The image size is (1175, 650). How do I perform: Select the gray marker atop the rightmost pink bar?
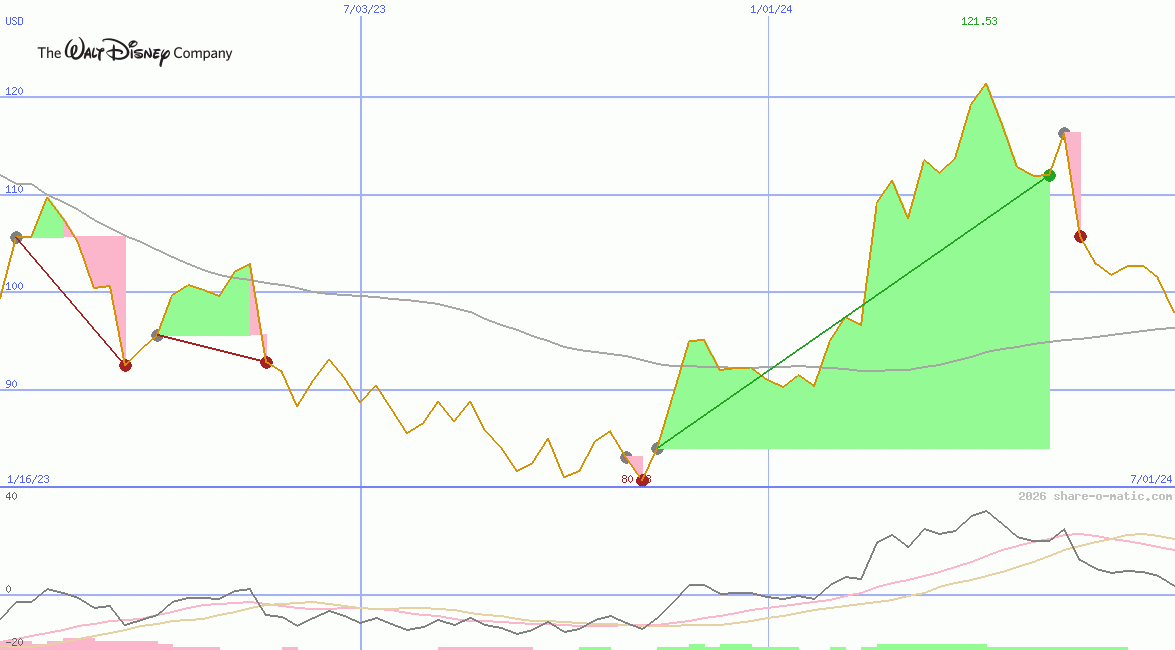click(1064, 133)
